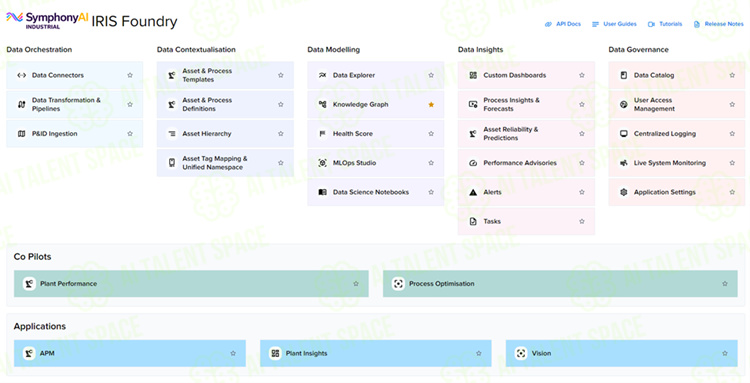Viewport: 750px width, 383px height.
Task: Star the Vision application
Action: (x=725, y=353)
